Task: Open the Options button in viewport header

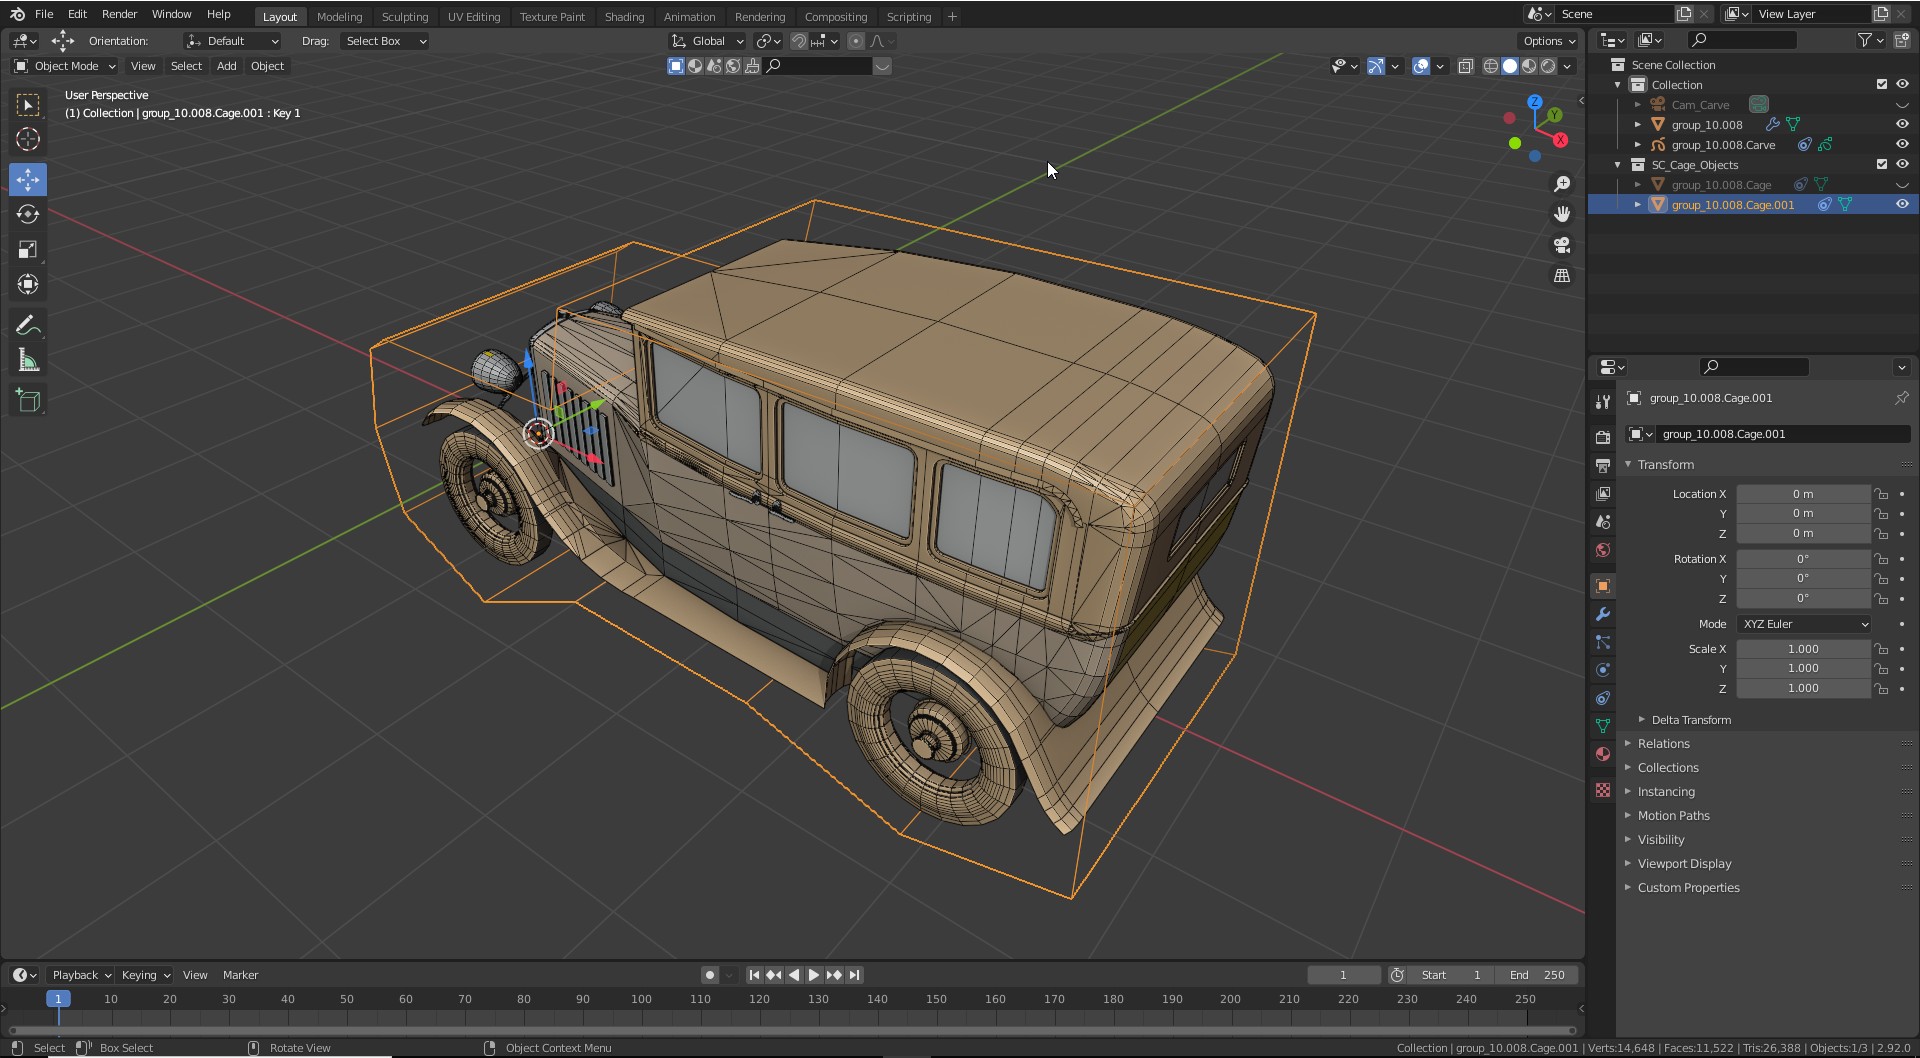Action: click(1548, 41)
